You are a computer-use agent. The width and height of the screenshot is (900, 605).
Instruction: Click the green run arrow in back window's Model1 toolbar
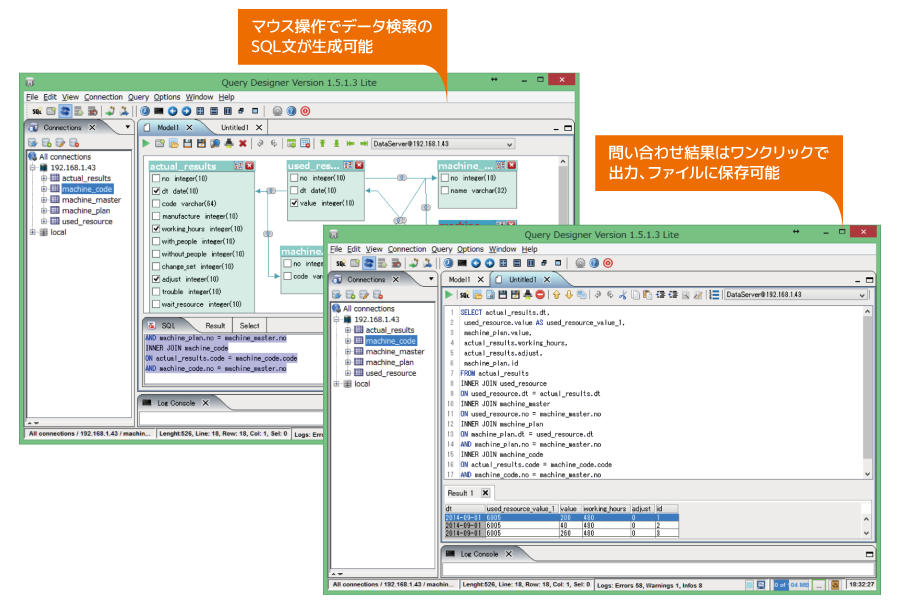pos(146,143)
